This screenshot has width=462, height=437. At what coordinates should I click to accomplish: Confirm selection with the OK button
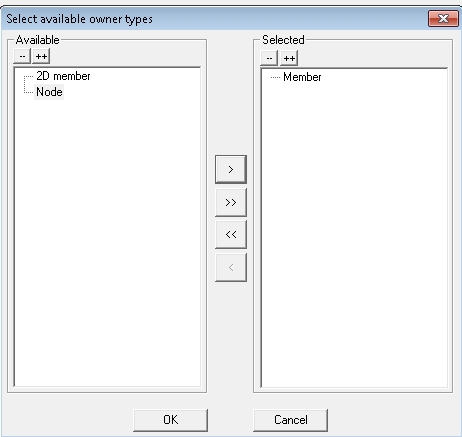pyautogui.click(x=170, y=420)
